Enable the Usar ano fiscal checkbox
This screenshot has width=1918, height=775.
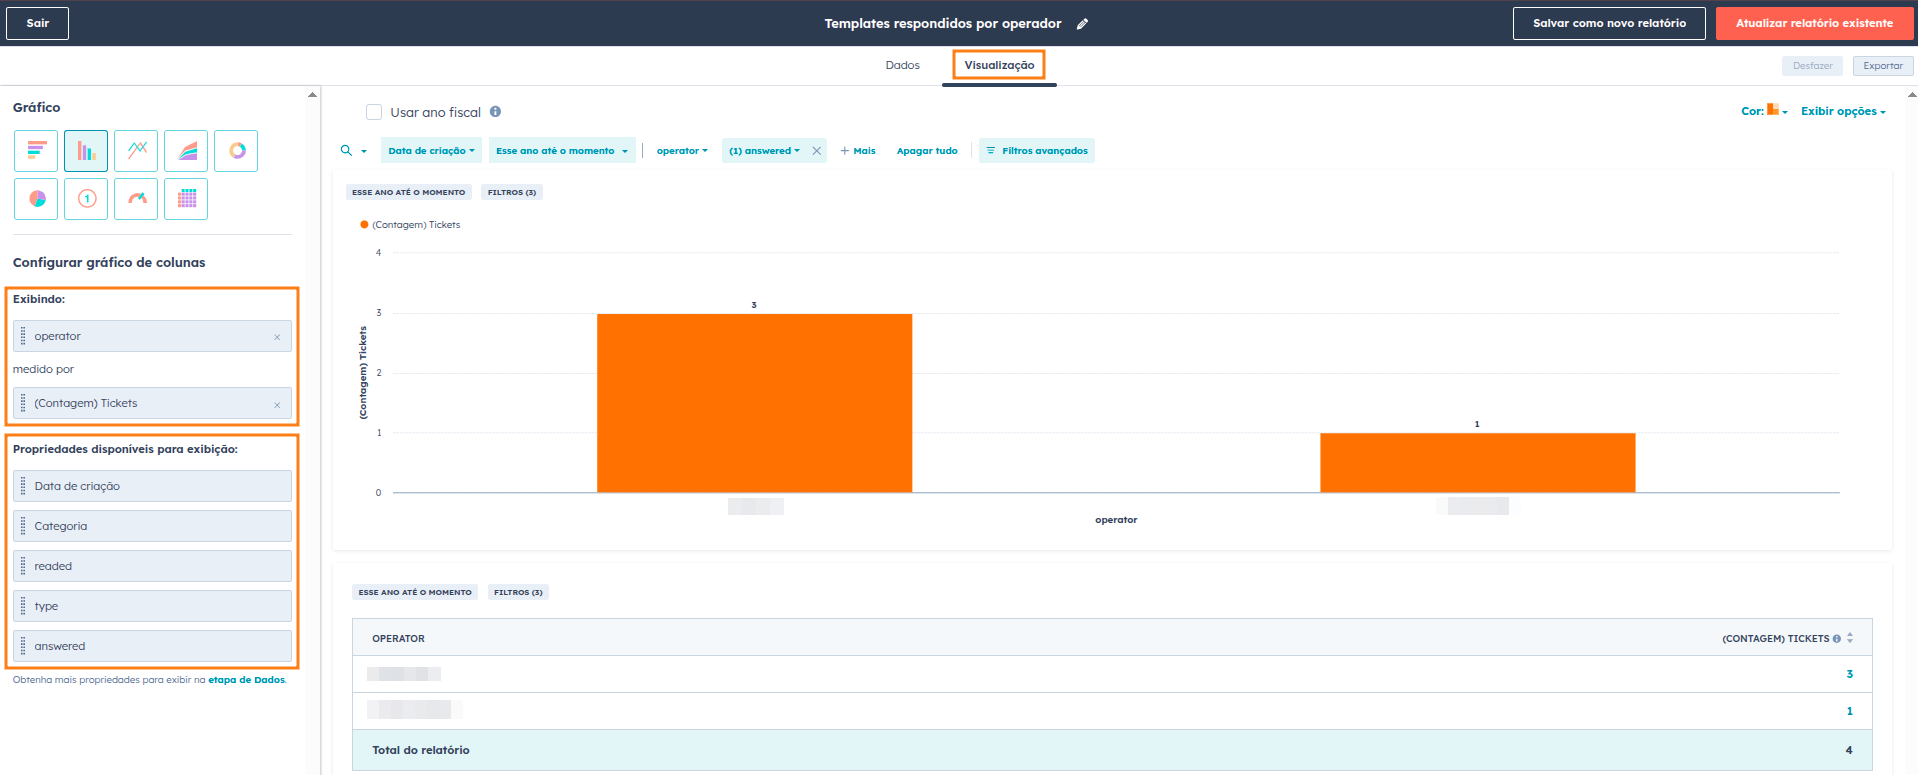(374, 112)
